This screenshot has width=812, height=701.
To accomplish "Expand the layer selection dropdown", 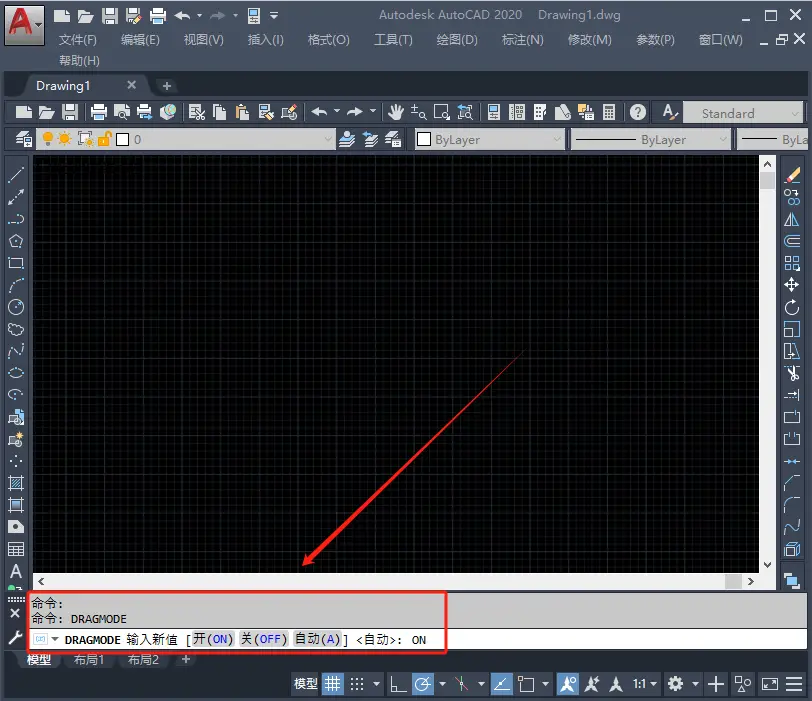I will point(326,140).
